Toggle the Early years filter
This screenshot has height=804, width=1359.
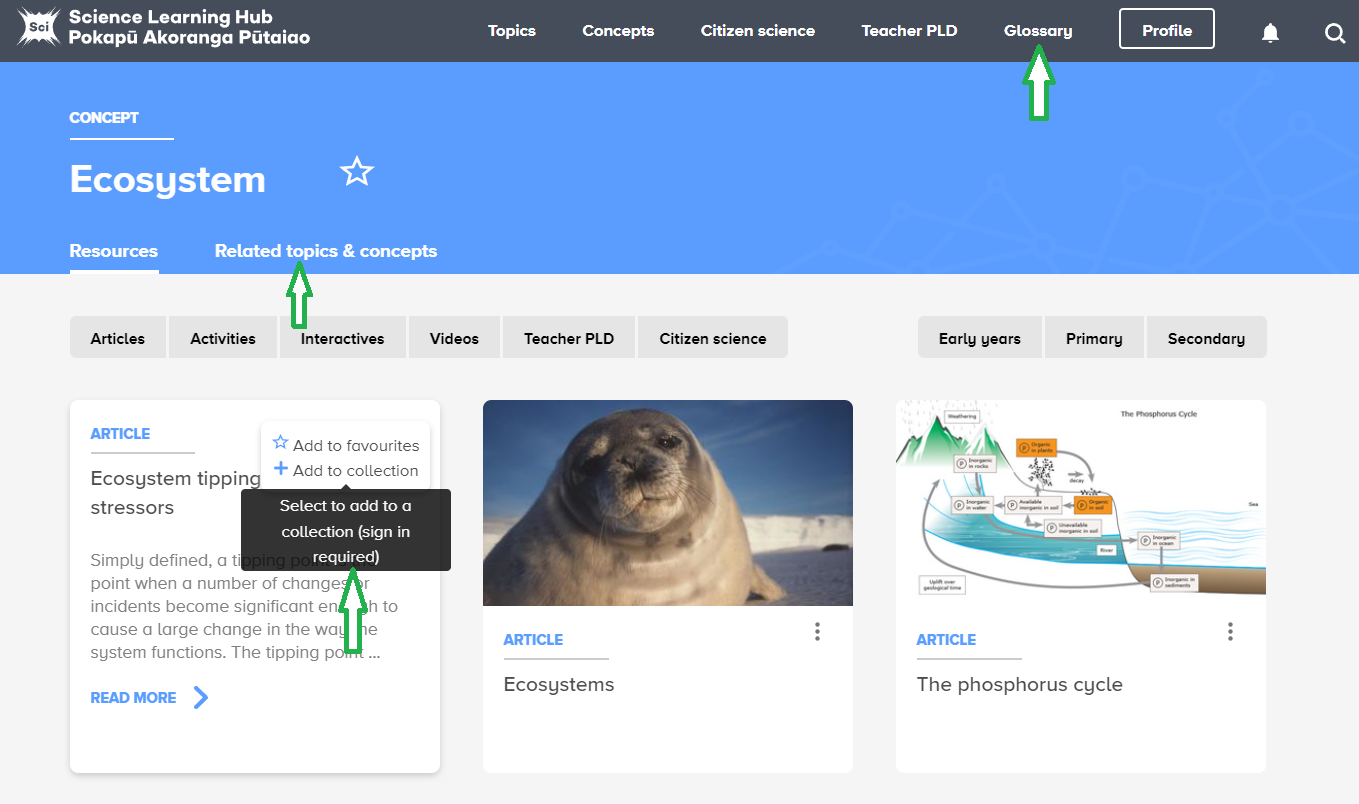pos(980,337)
